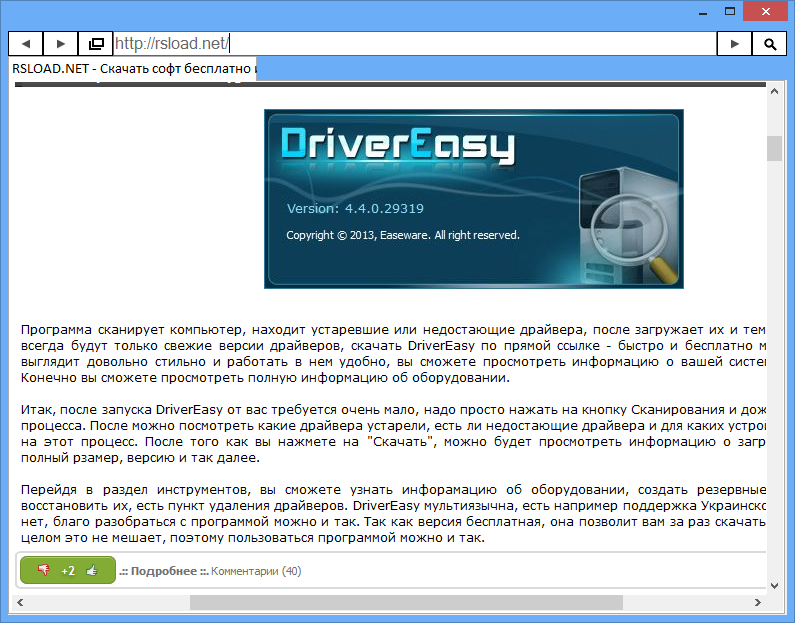Image resolution: width=795 pixels, height=623 pixels.
Task: Click the vertical scrollbar up arrow
Action: point(774,91)
